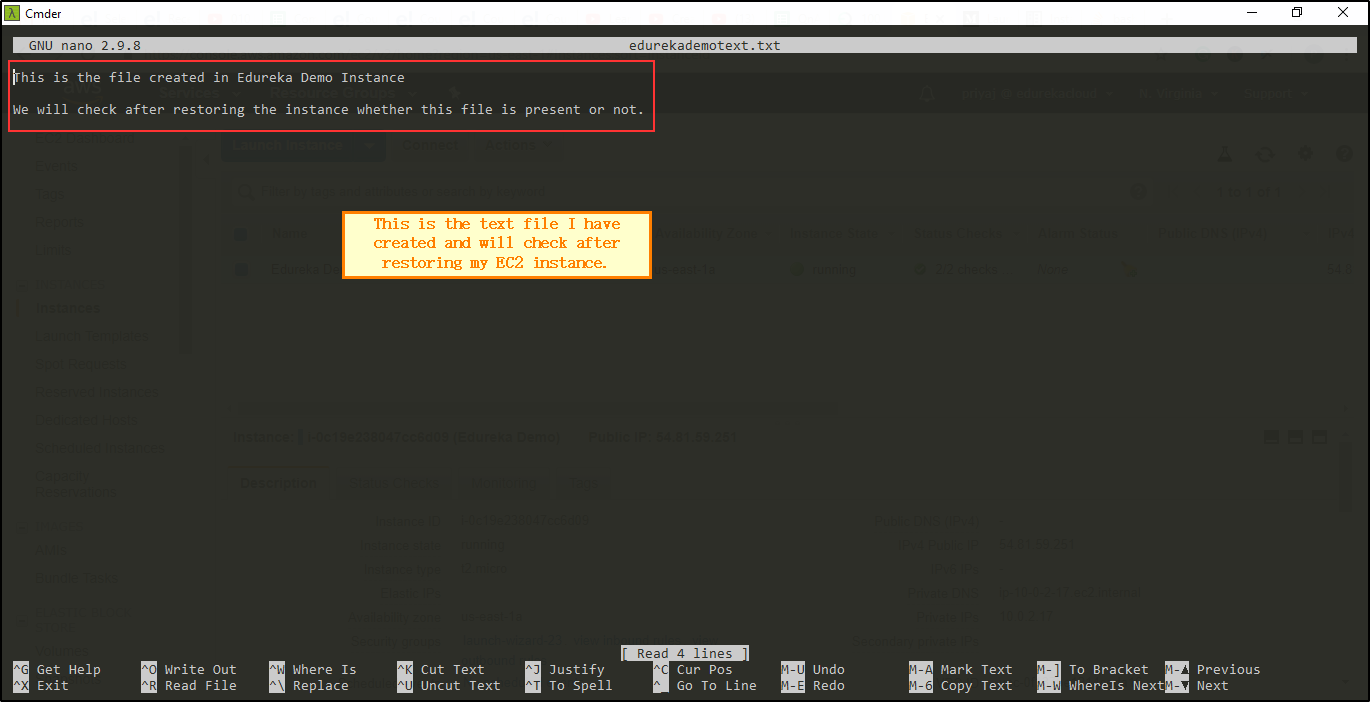This screenshot has width=1370, height=702.
Task: Click the 'Write Out' shortcut label
Action: coord(201,670)
